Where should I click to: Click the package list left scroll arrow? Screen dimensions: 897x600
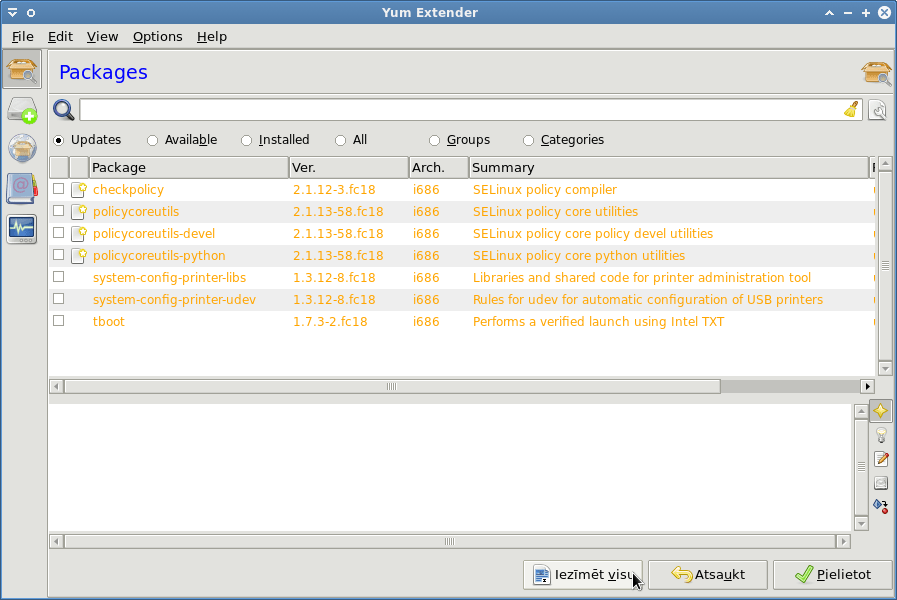point(56,387)
